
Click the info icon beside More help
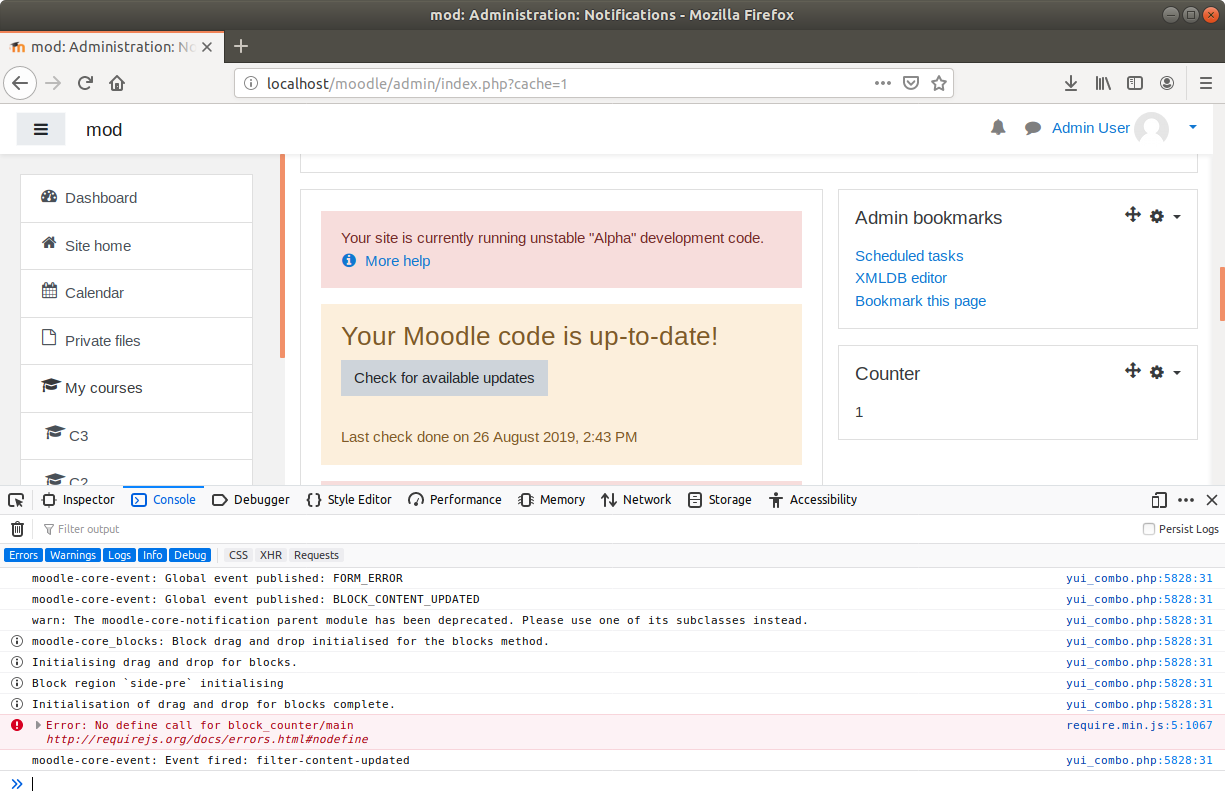(x=349, y=261)
